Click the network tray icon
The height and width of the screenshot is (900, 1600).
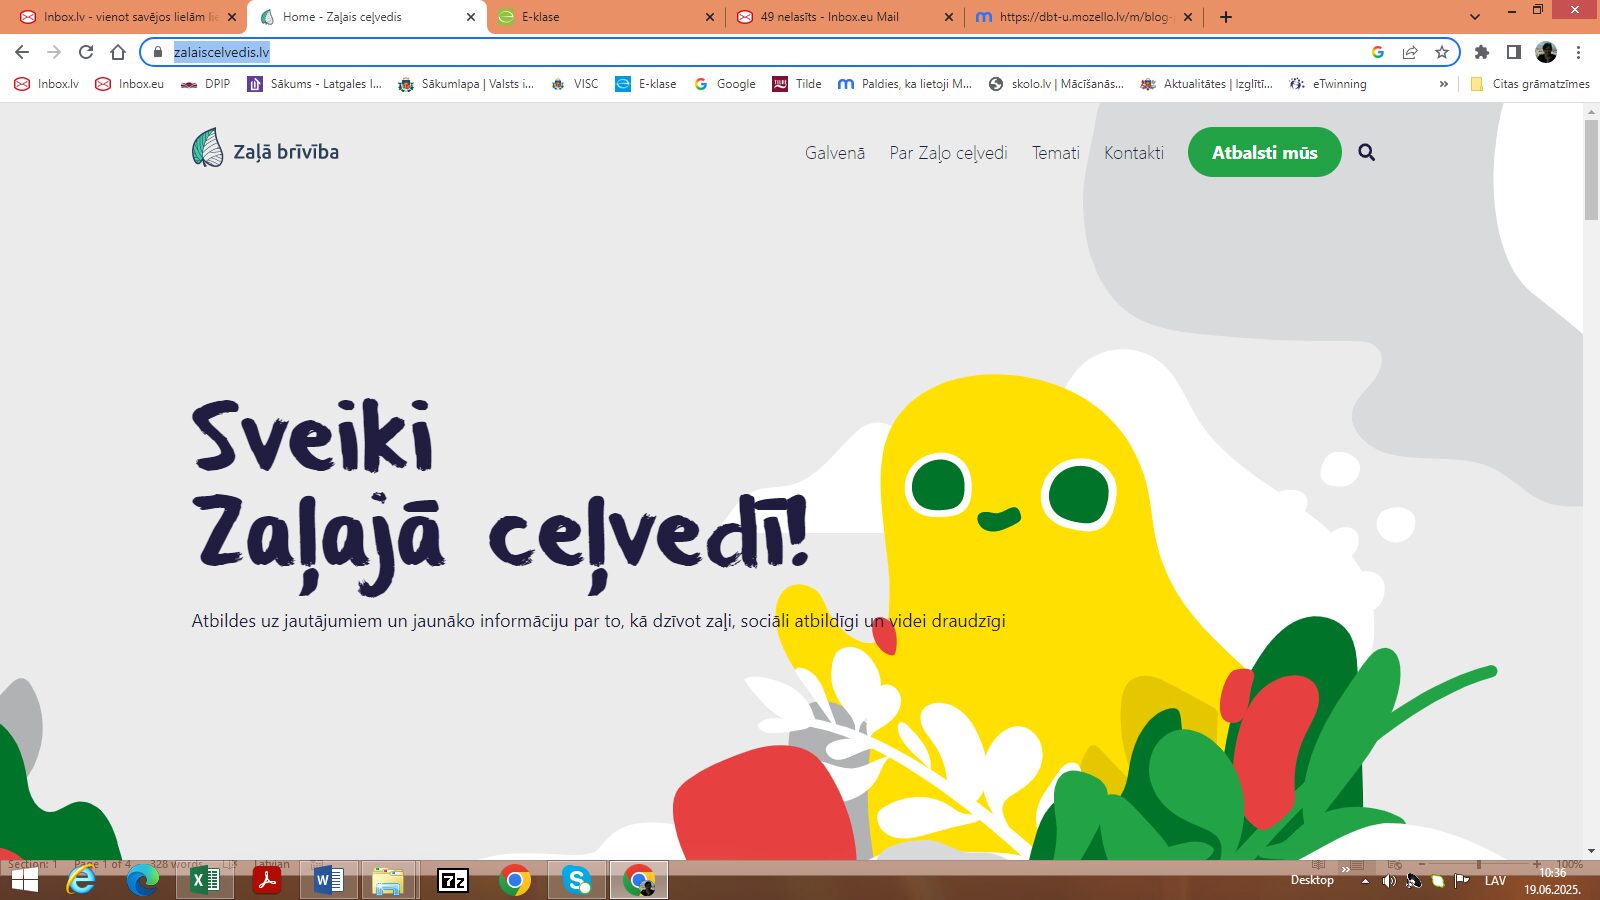(1413, 881)
